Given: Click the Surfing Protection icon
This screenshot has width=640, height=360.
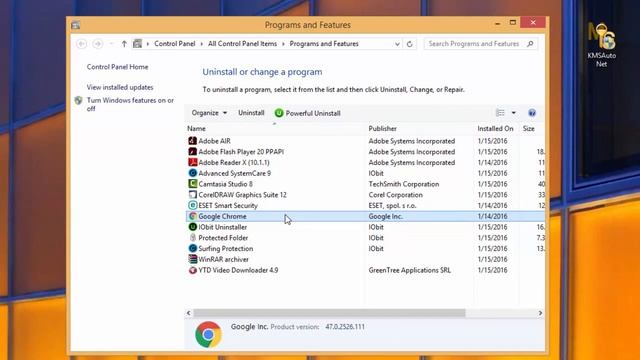Looking at the screenshot, I should pyautogui.click(x=193, y=249).
